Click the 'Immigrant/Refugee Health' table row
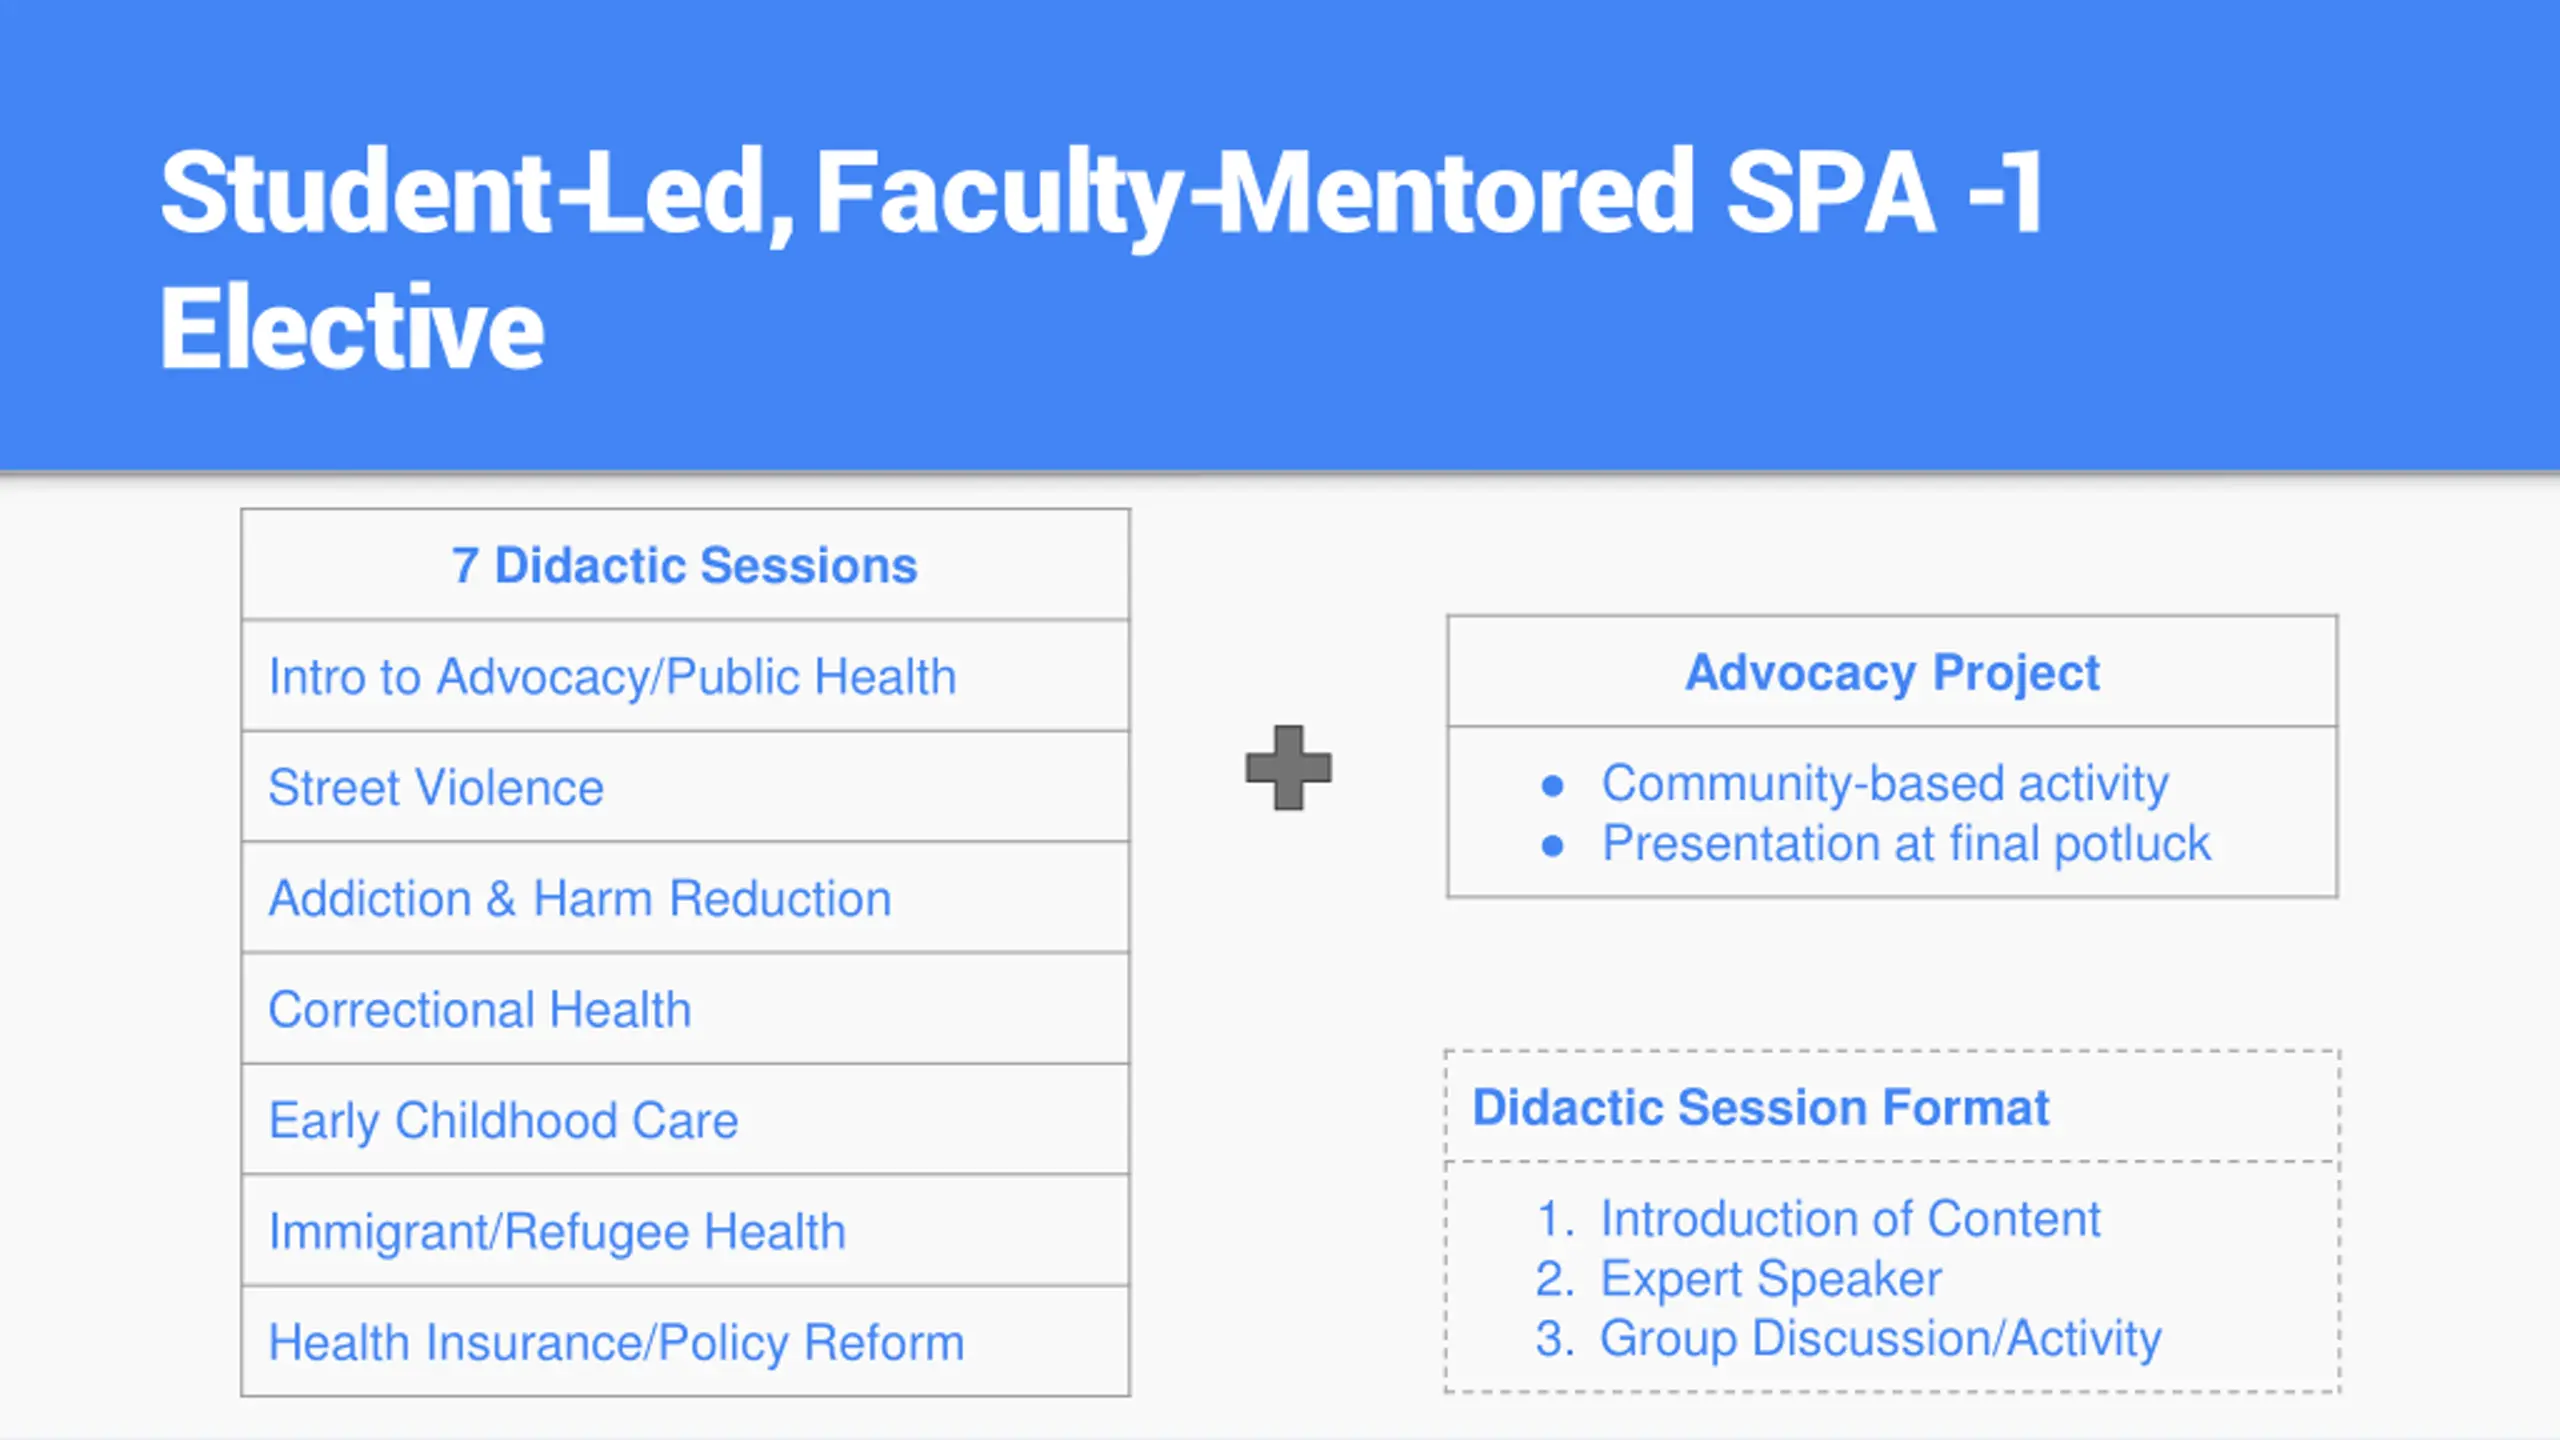This screenshot has height=1440, width=2560. coord(685,1231)
